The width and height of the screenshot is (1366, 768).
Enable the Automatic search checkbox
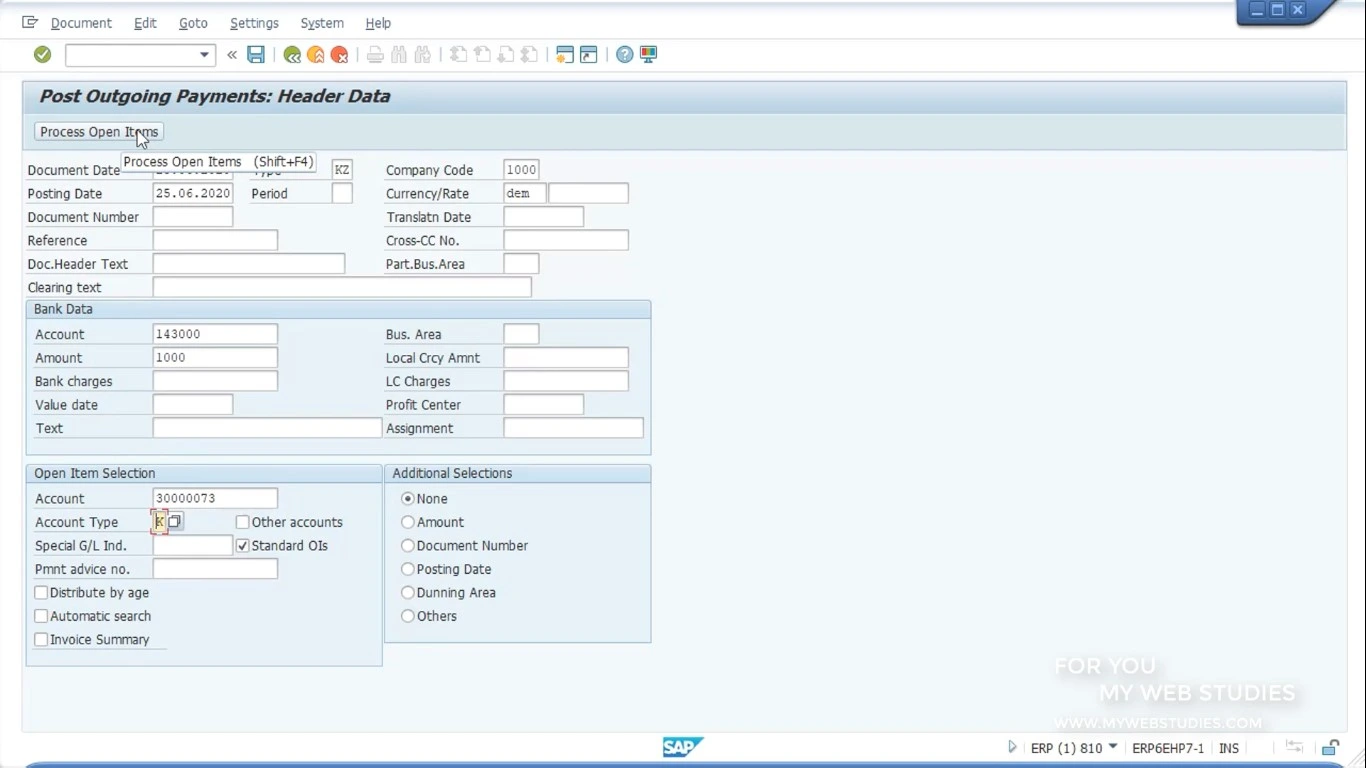(41, 616)
